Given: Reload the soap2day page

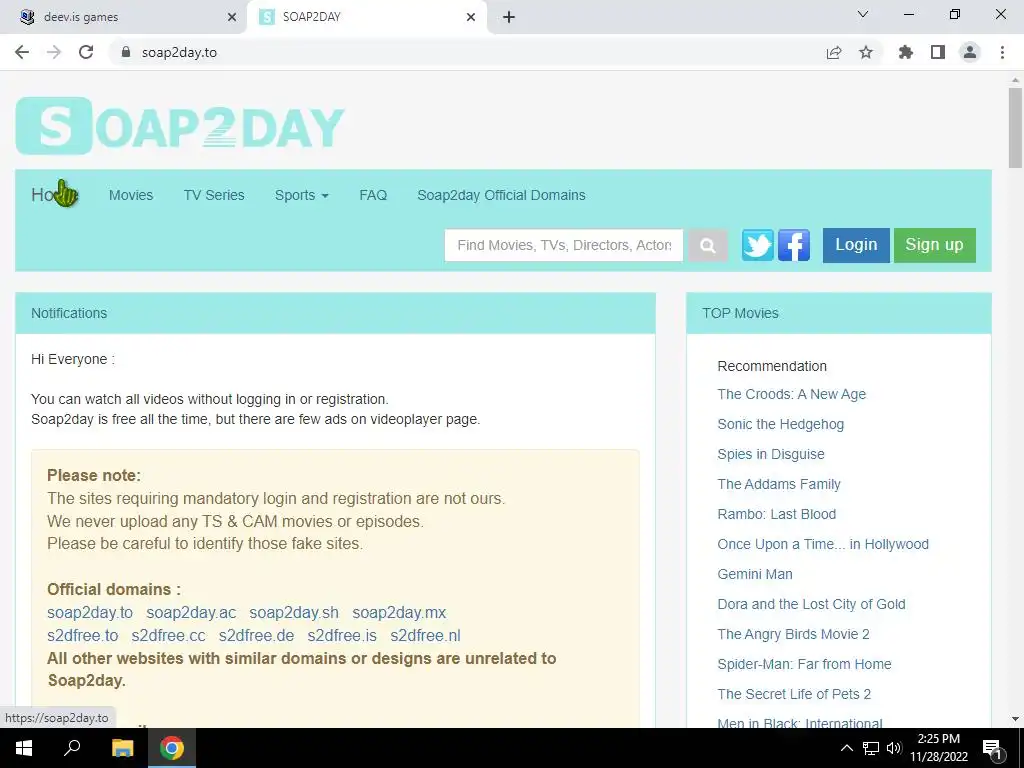Looking at the screenshot, I should [x=86, y=52].
